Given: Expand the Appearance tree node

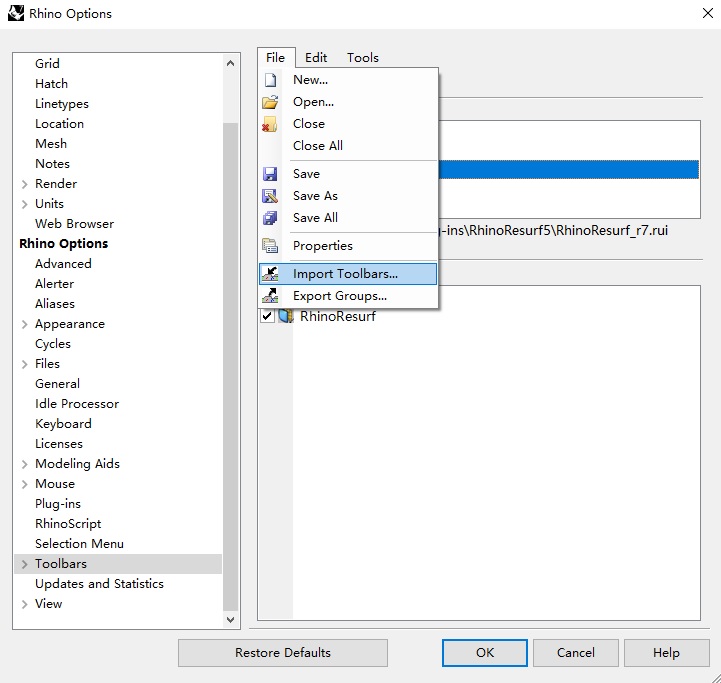Looking at the screenshot, I should click(24, 324).
